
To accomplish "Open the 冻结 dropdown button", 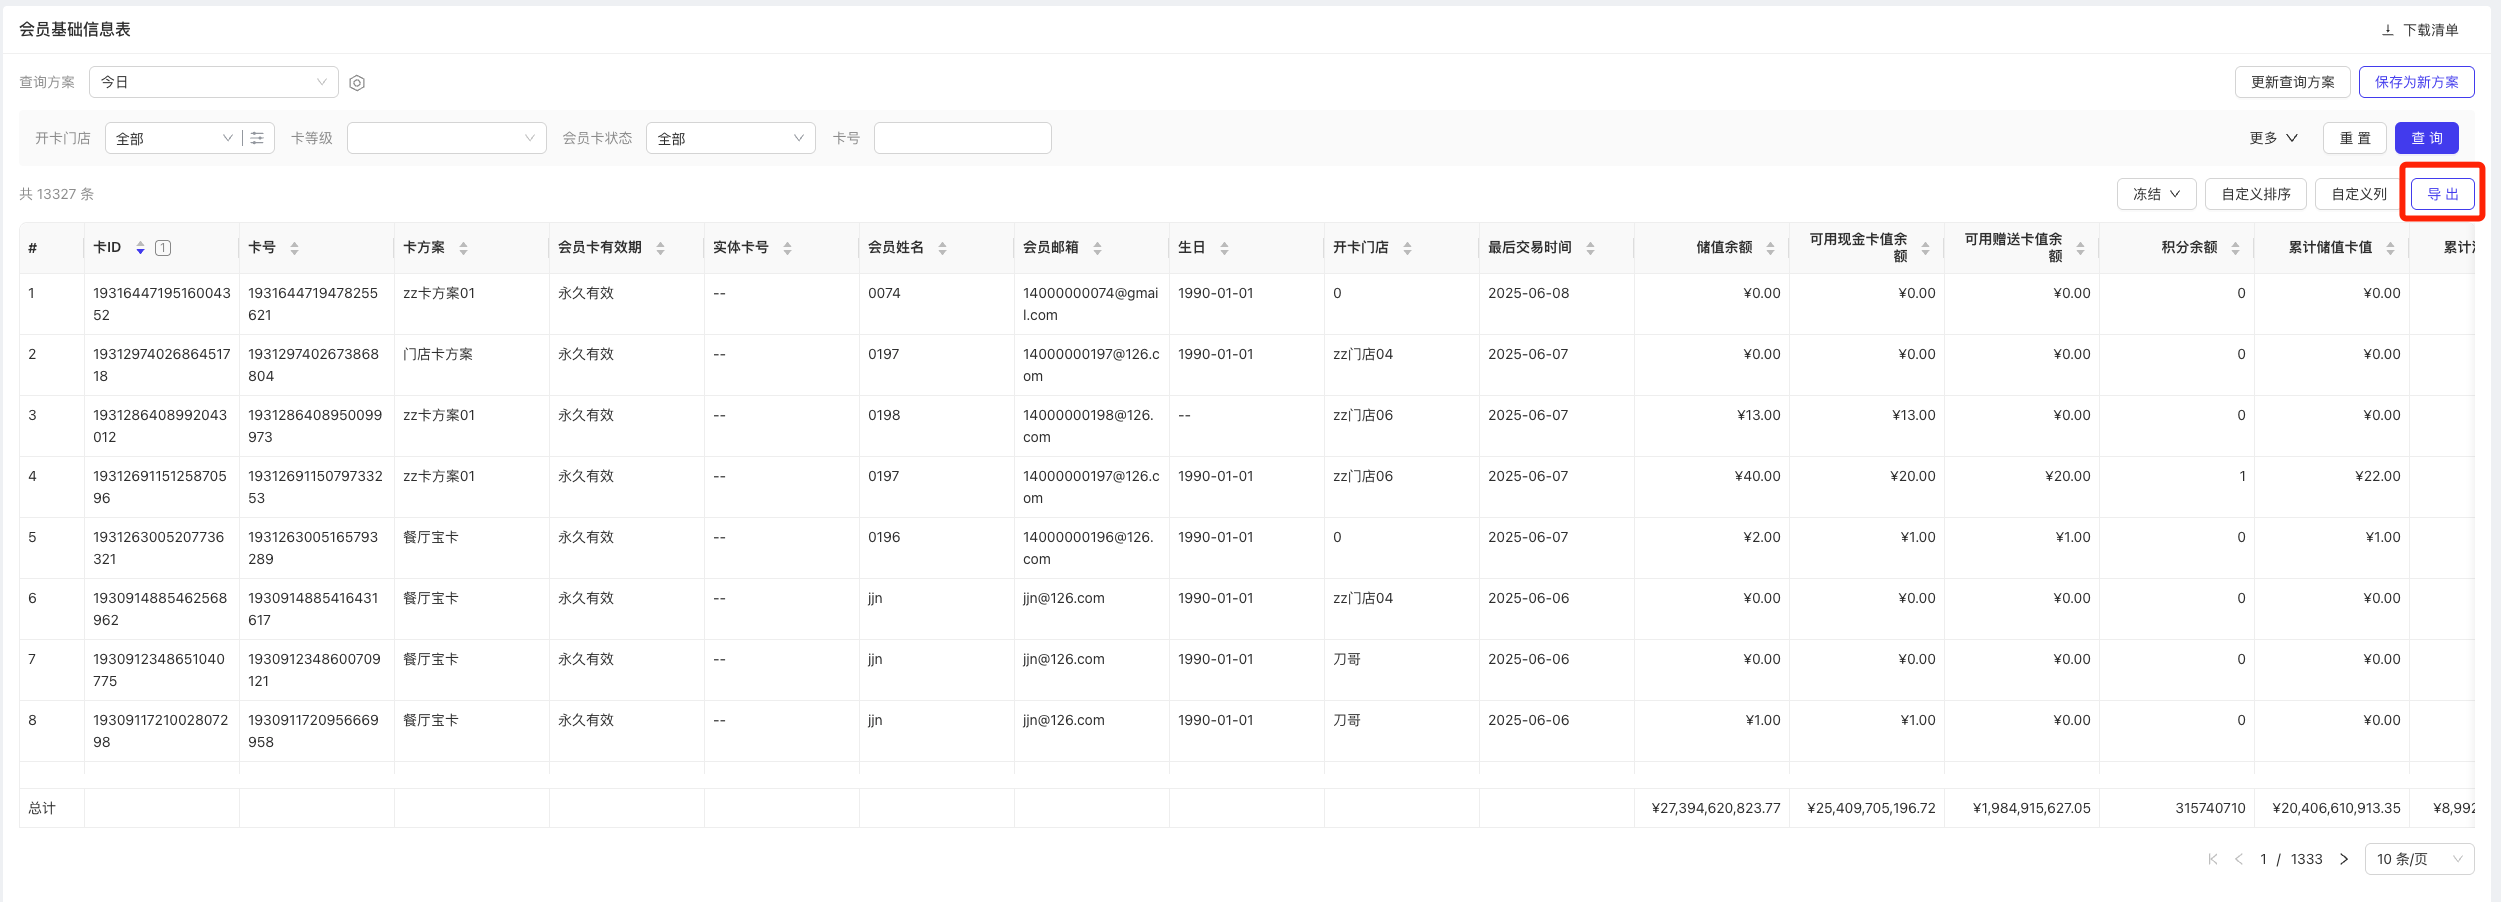I will point(2157,194).
